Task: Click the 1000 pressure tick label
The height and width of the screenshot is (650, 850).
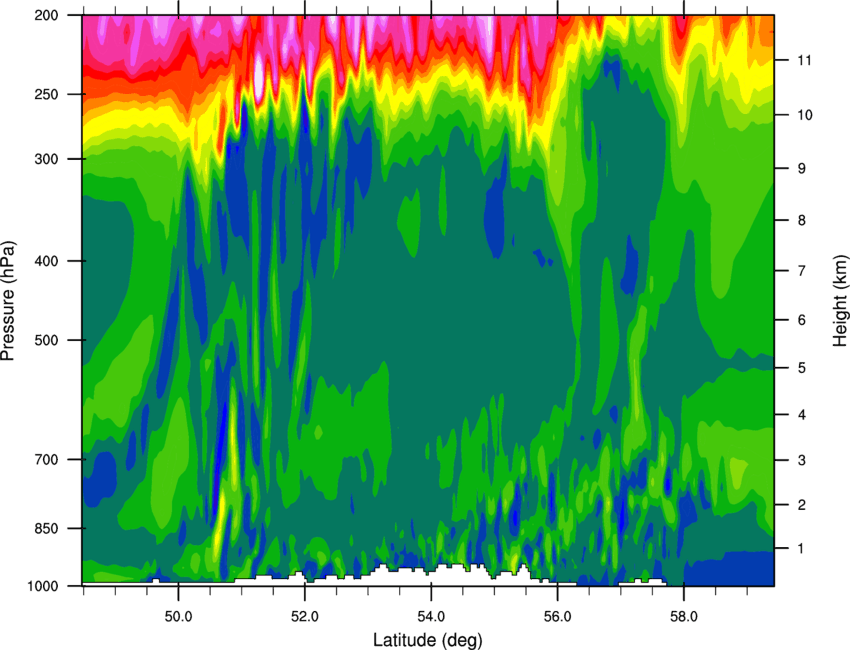Action: click(43, 586)
